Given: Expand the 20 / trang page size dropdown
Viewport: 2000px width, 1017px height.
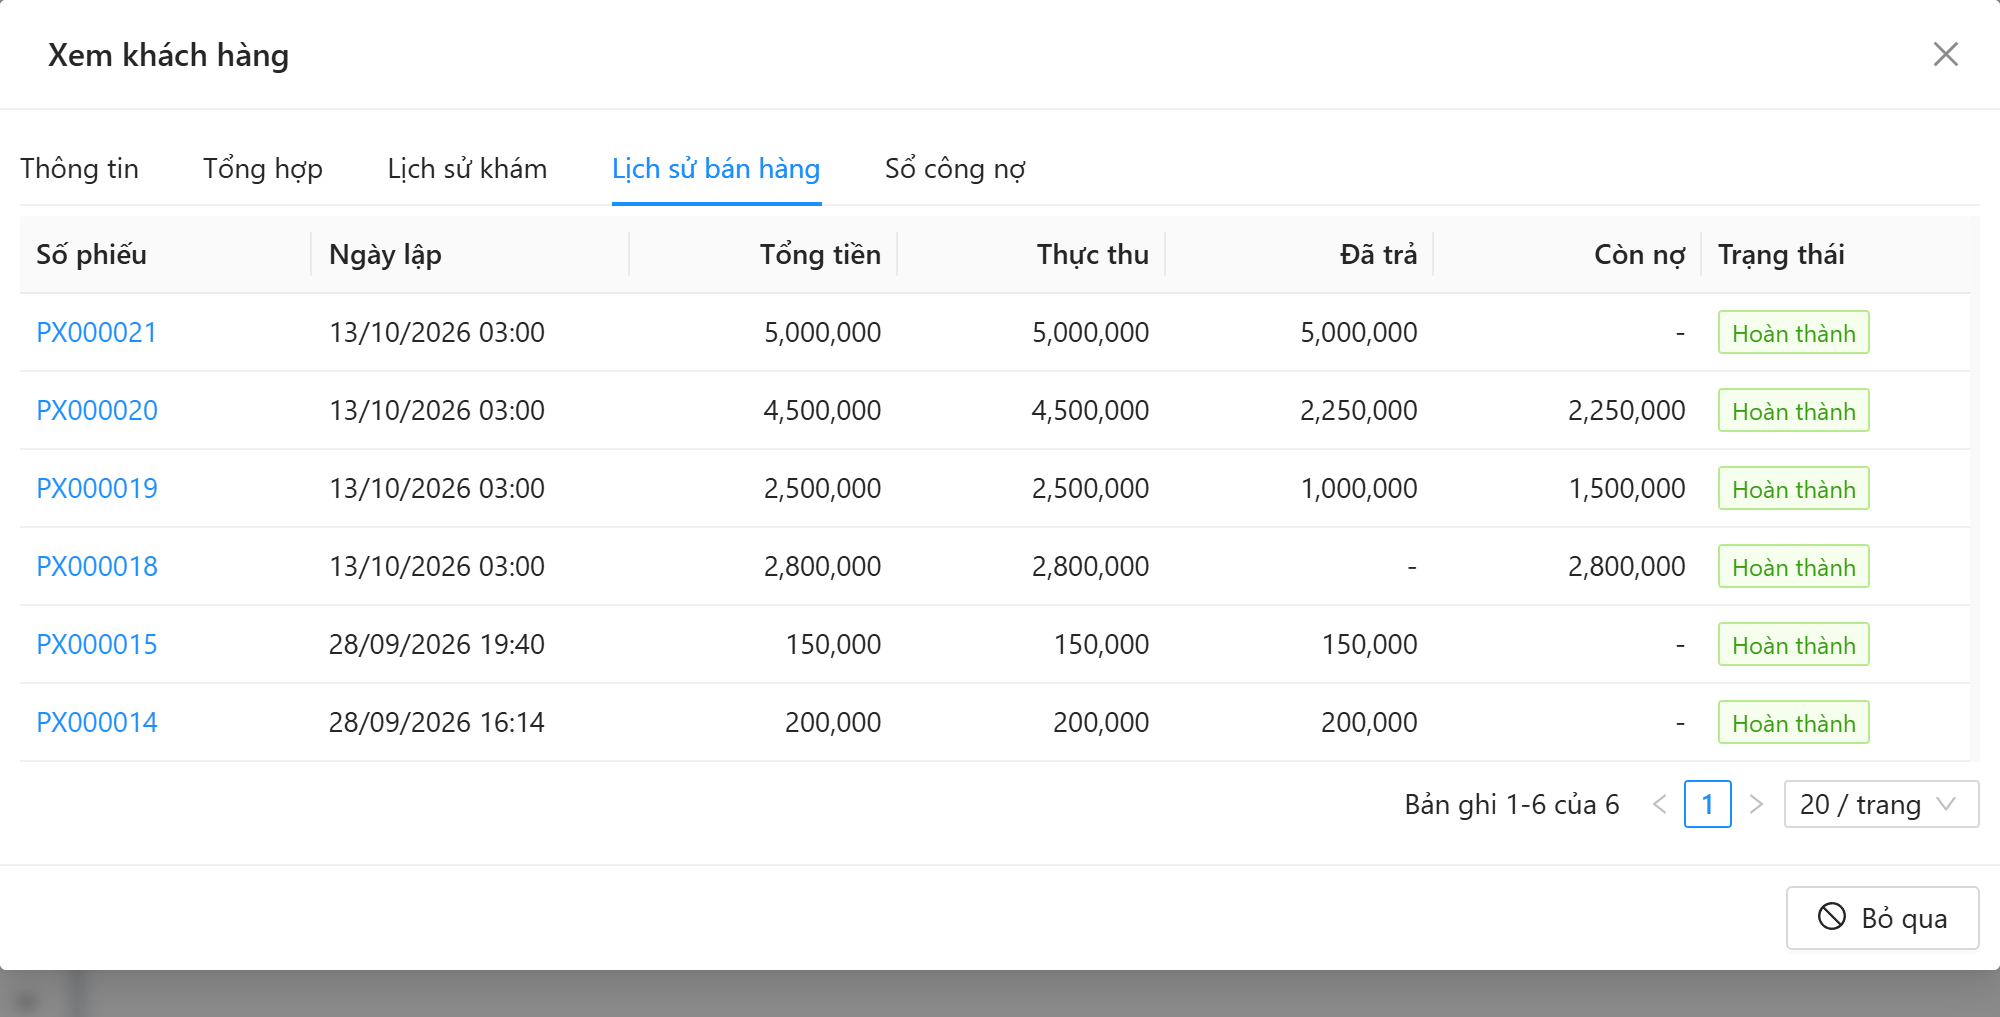Looking at the screenshot, I should (1881, 804).
